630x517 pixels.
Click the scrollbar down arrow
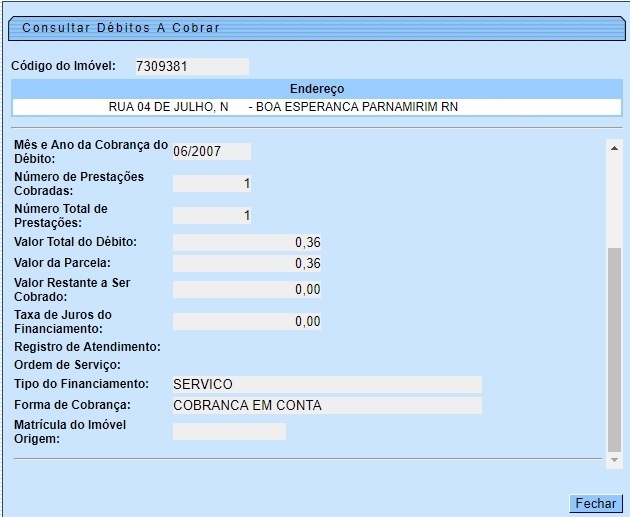coord(615,459)
